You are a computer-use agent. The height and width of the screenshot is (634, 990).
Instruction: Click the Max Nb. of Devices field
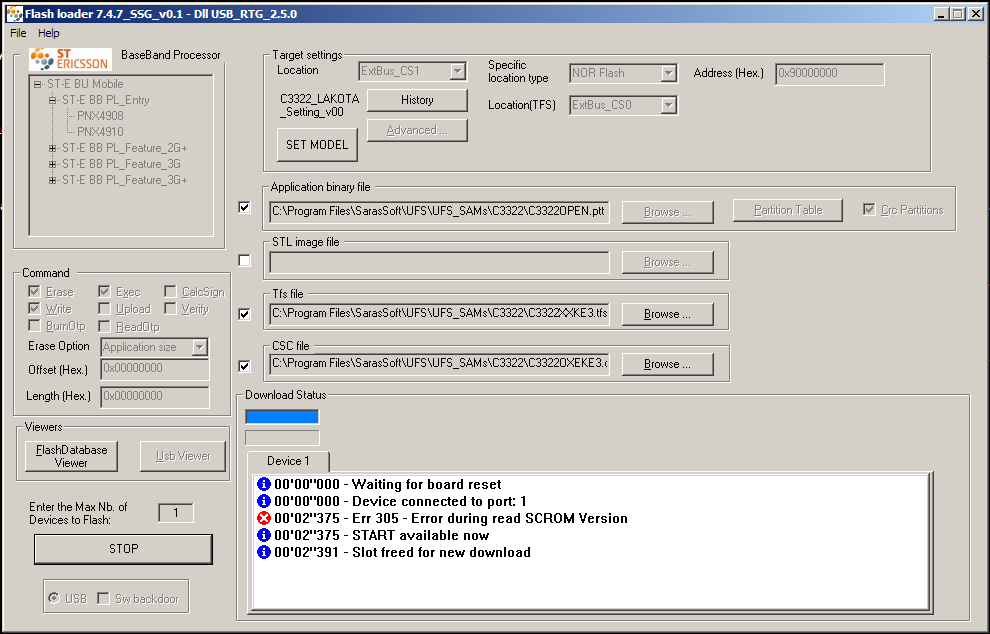click(176, 513)
